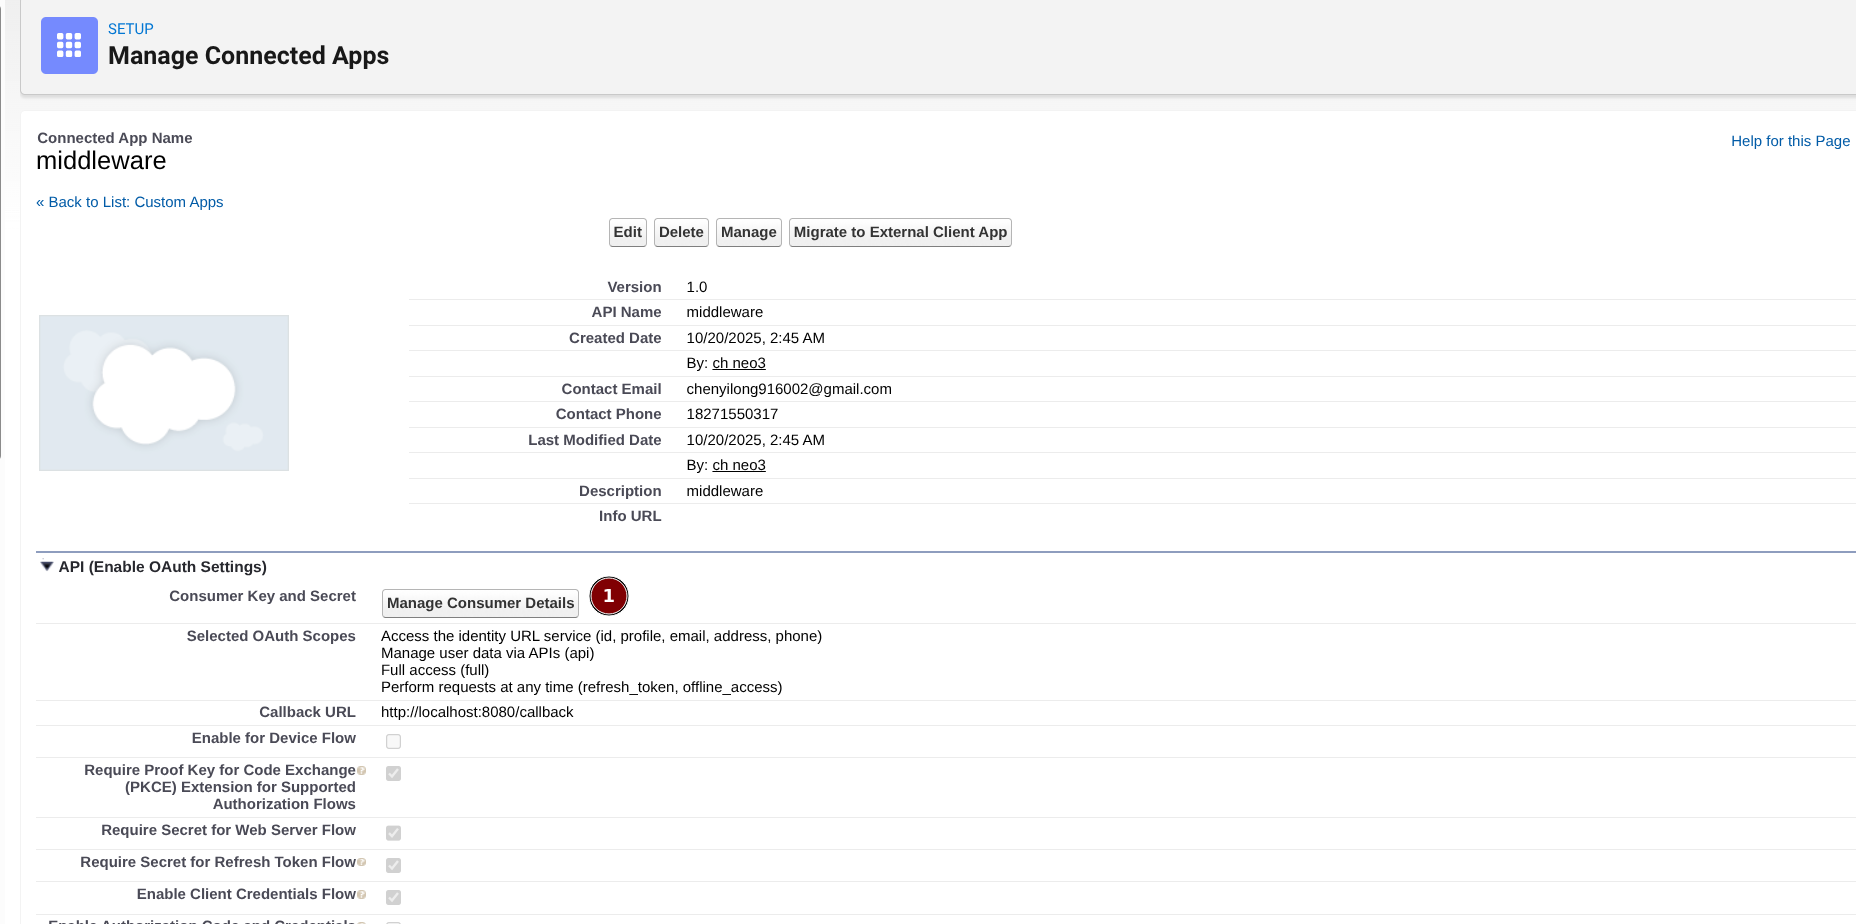Image resolution: width=1856 pixels, height=924 pixels.
Task: Open Manage Consumer Details
Action: click(x=480, y=603)
